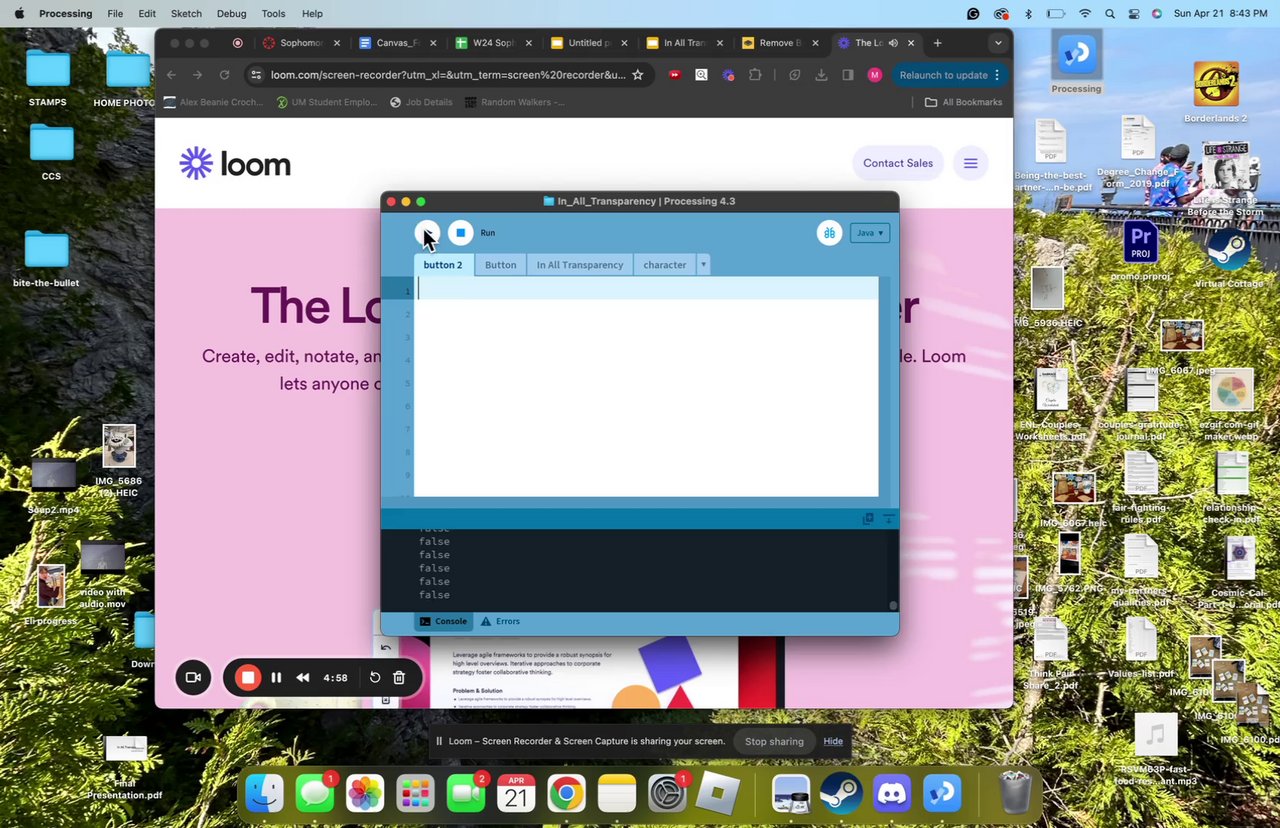Open Discord from the Dock
Image resolution: width=1280 pixels, height=828 pixels.
coord(892,794)
